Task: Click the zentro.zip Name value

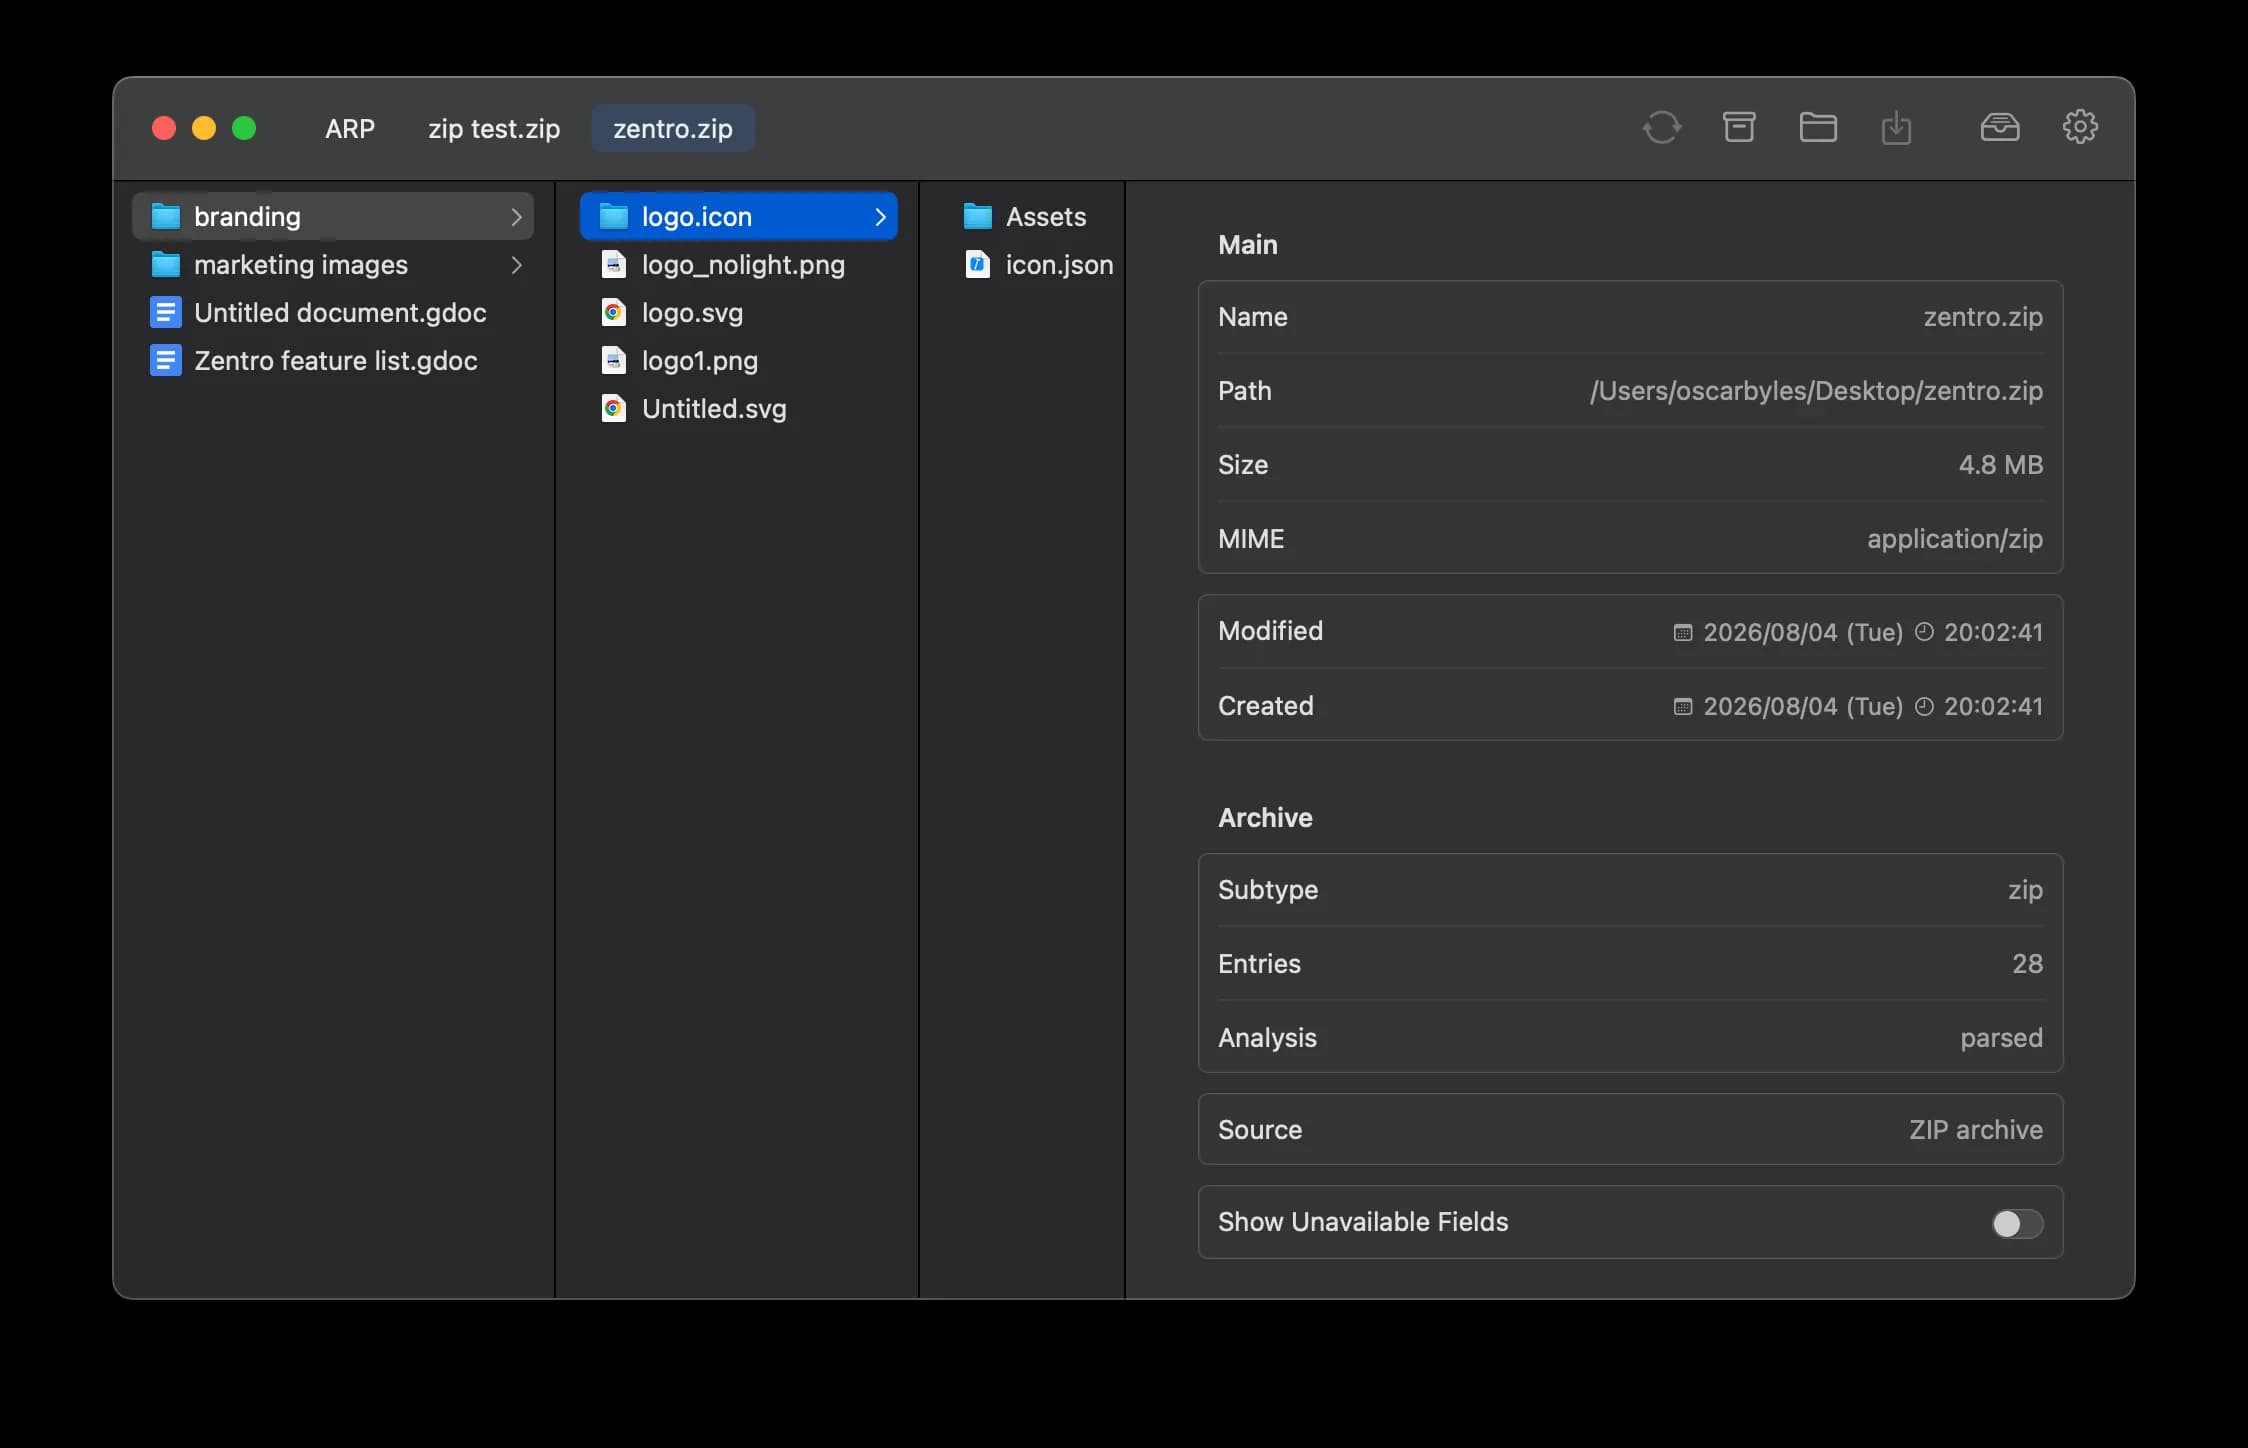Action: click(x=1983, y=317)
